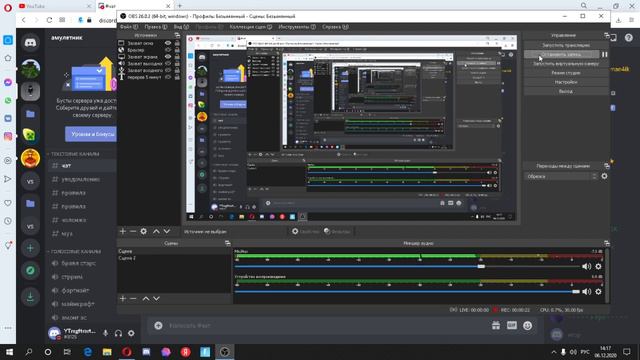Open source properties gear under sources list
The image size is (640, 360).
tap(144, 231)
